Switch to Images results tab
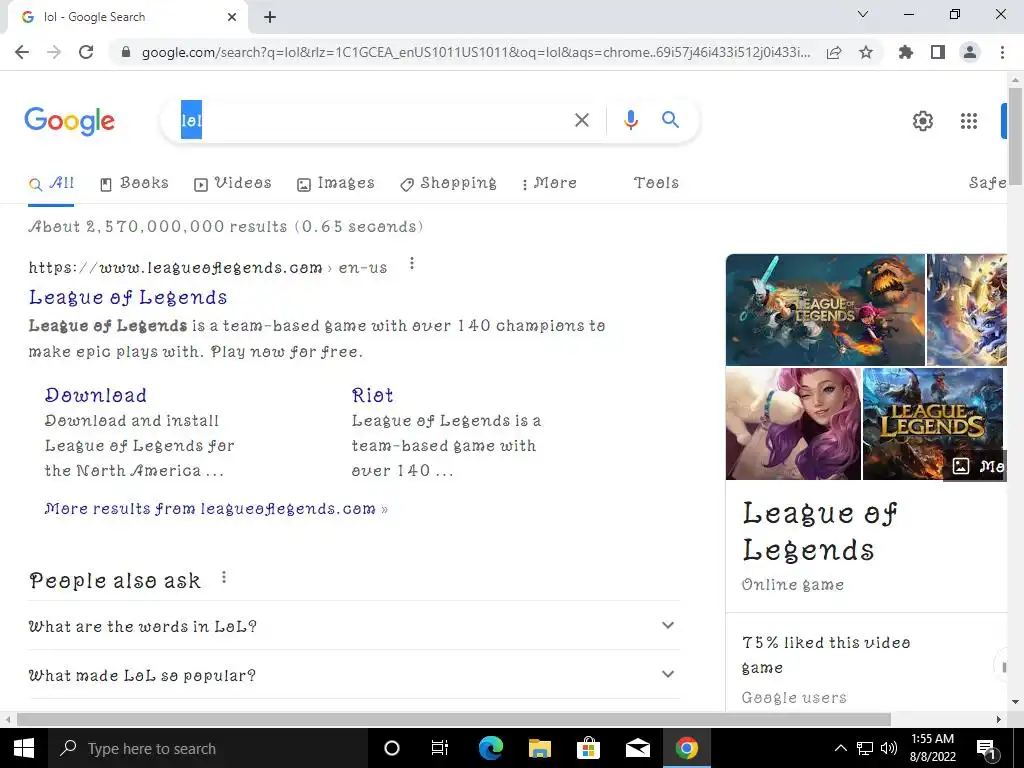Screen dimensions: 1024x768 click(x=336, y=184)
